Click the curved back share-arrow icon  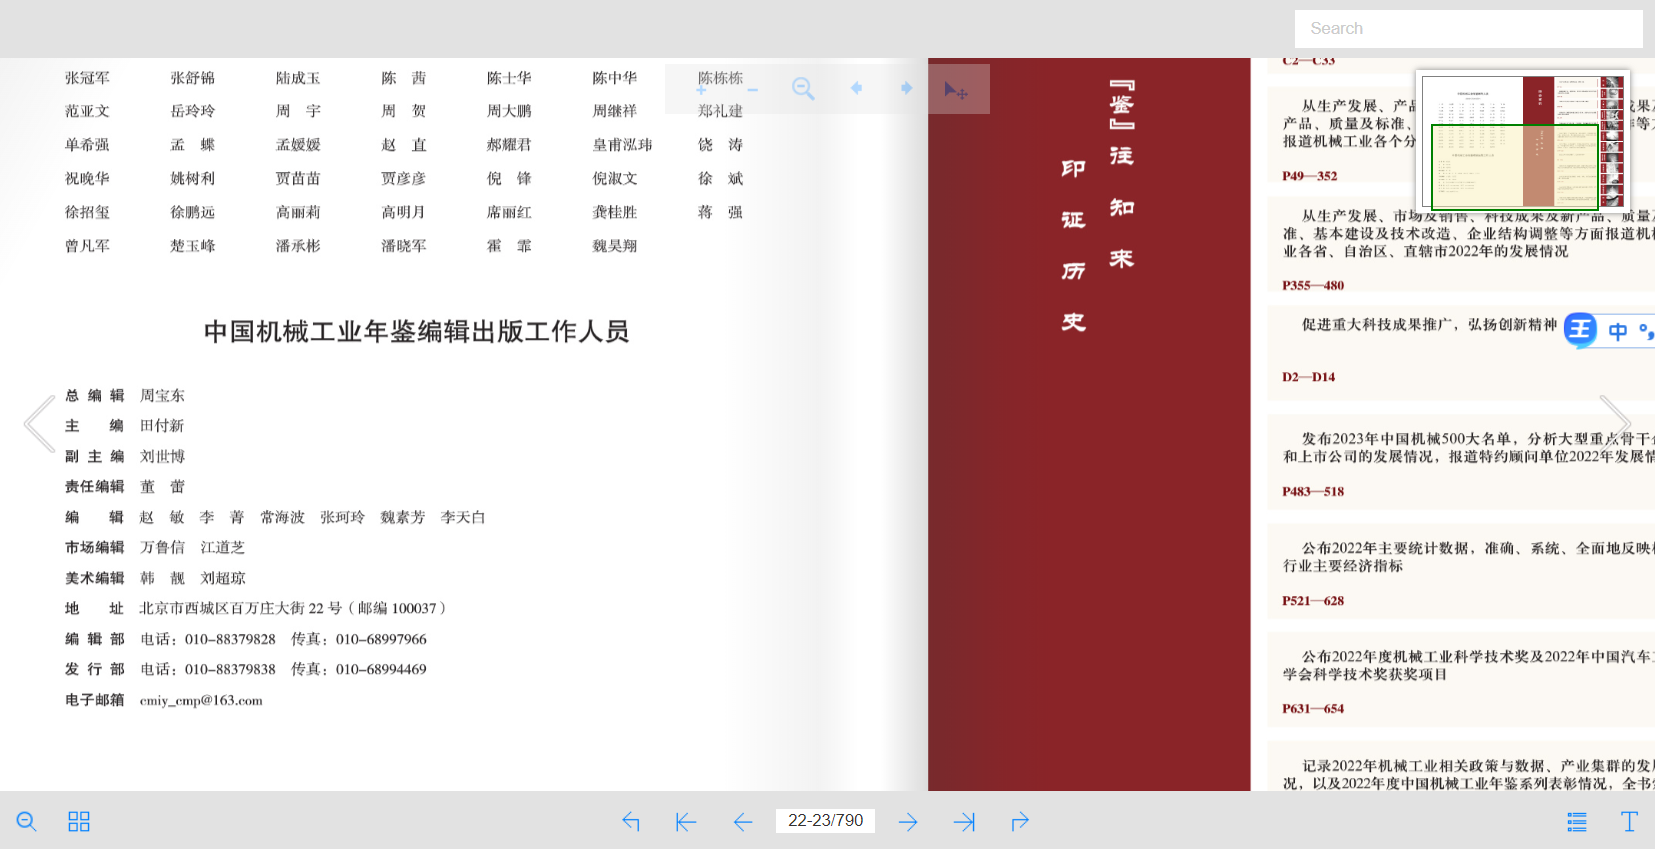click(x=631, y=821)
